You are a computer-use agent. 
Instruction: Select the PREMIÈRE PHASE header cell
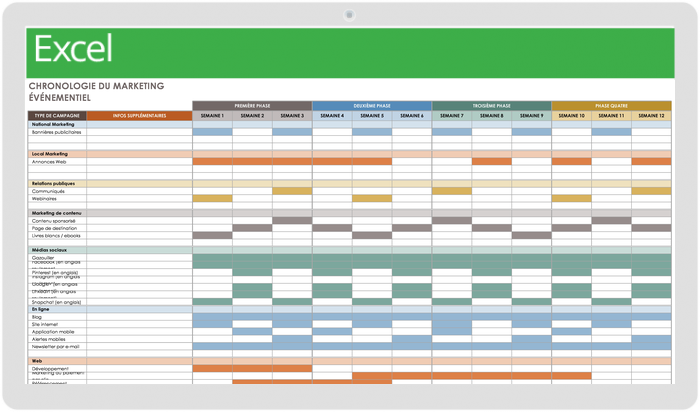coord(251,105)
